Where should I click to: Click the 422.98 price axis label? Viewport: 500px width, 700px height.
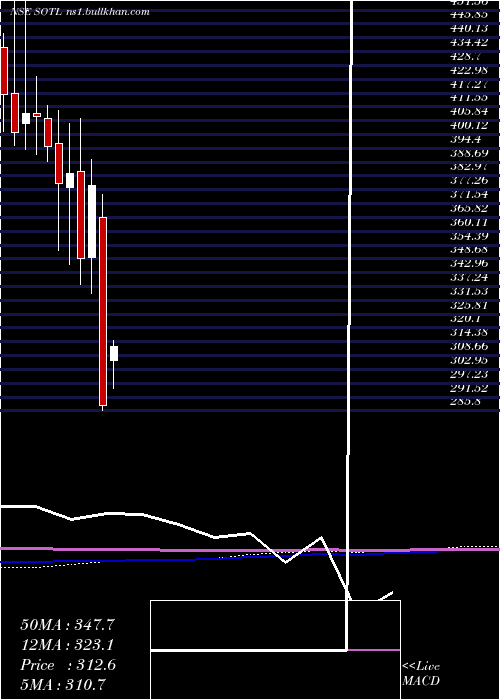point(469,70)
